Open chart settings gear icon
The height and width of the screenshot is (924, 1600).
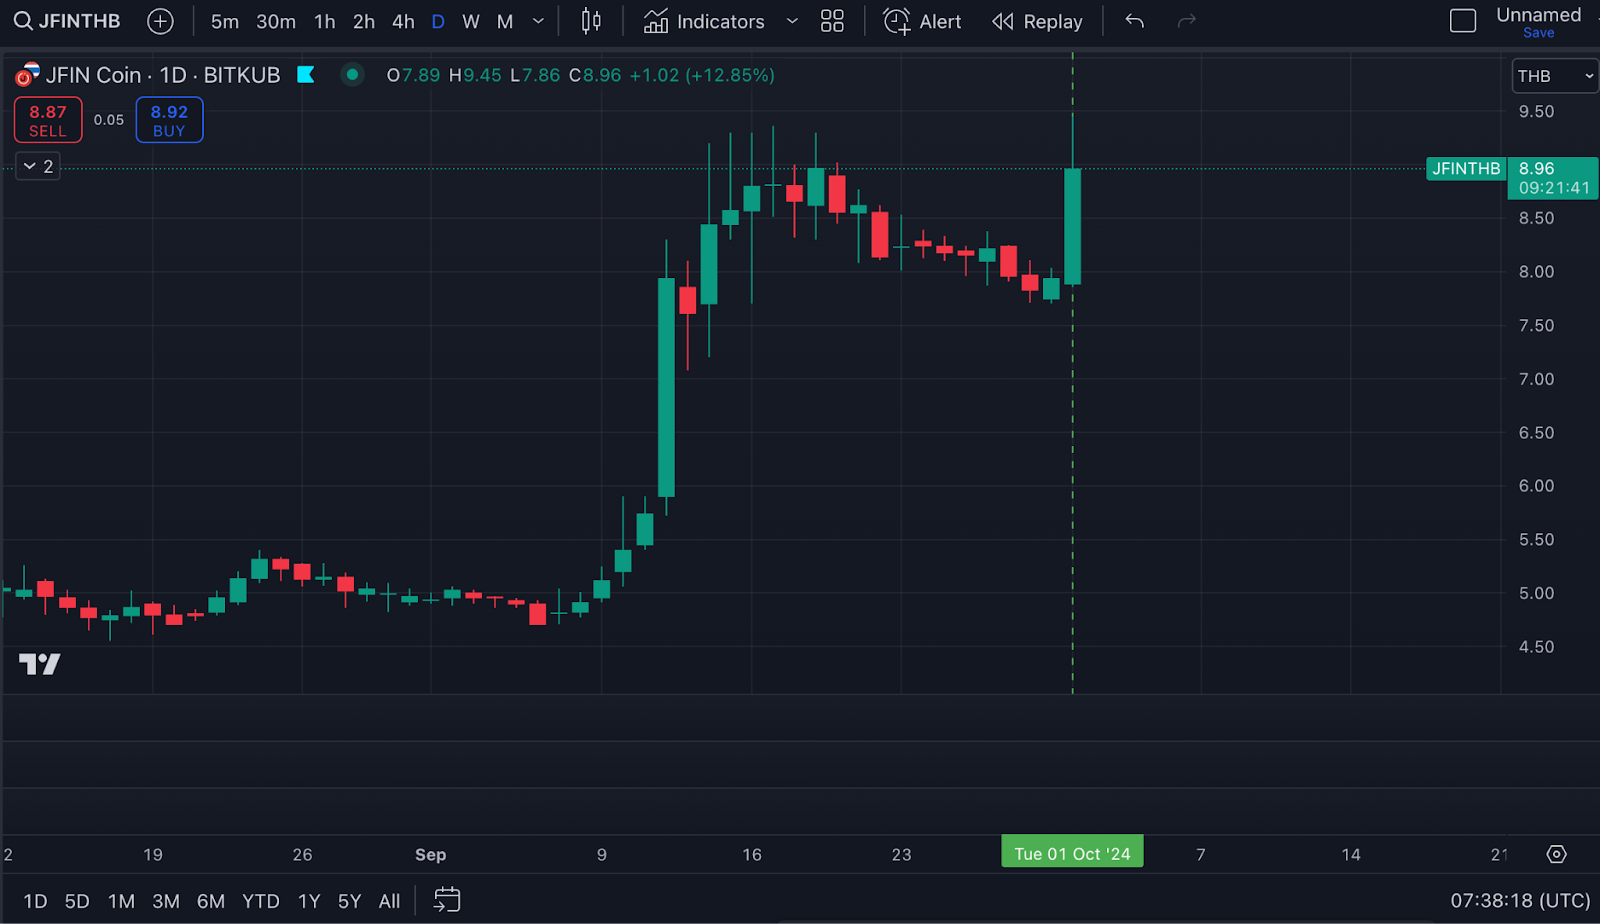pos(1556,854)
